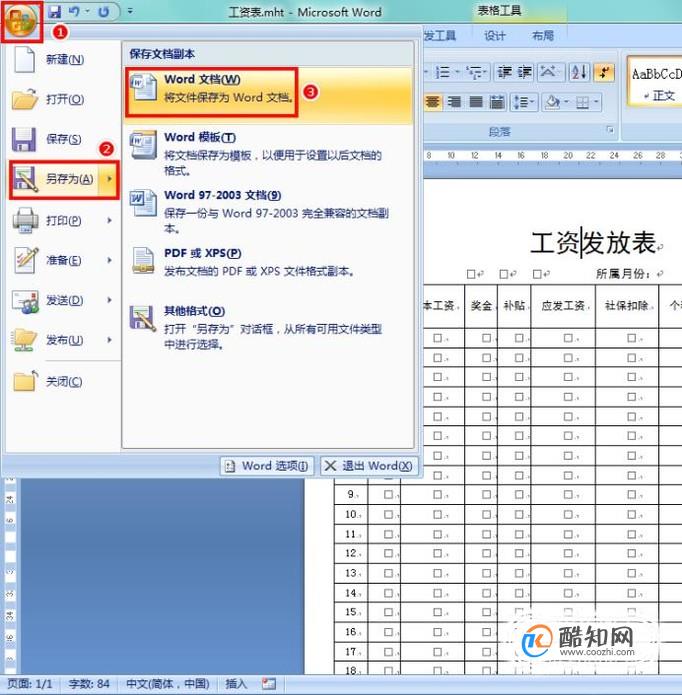Click 中文(简体, 中国) language indicator

pyautogui.click(x=168, y=684)
